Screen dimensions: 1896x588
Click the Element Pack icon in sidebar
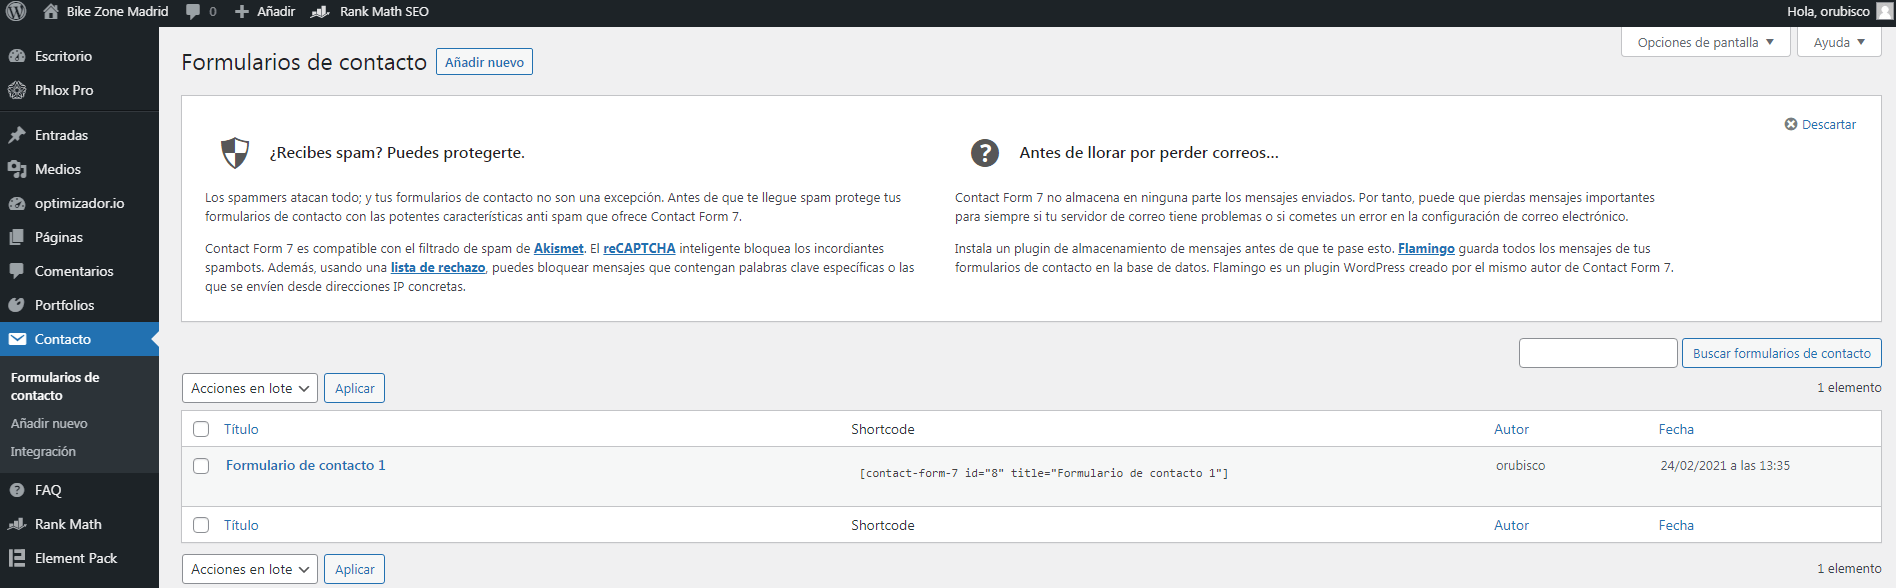pyautogui.click(x=17, y=558)
